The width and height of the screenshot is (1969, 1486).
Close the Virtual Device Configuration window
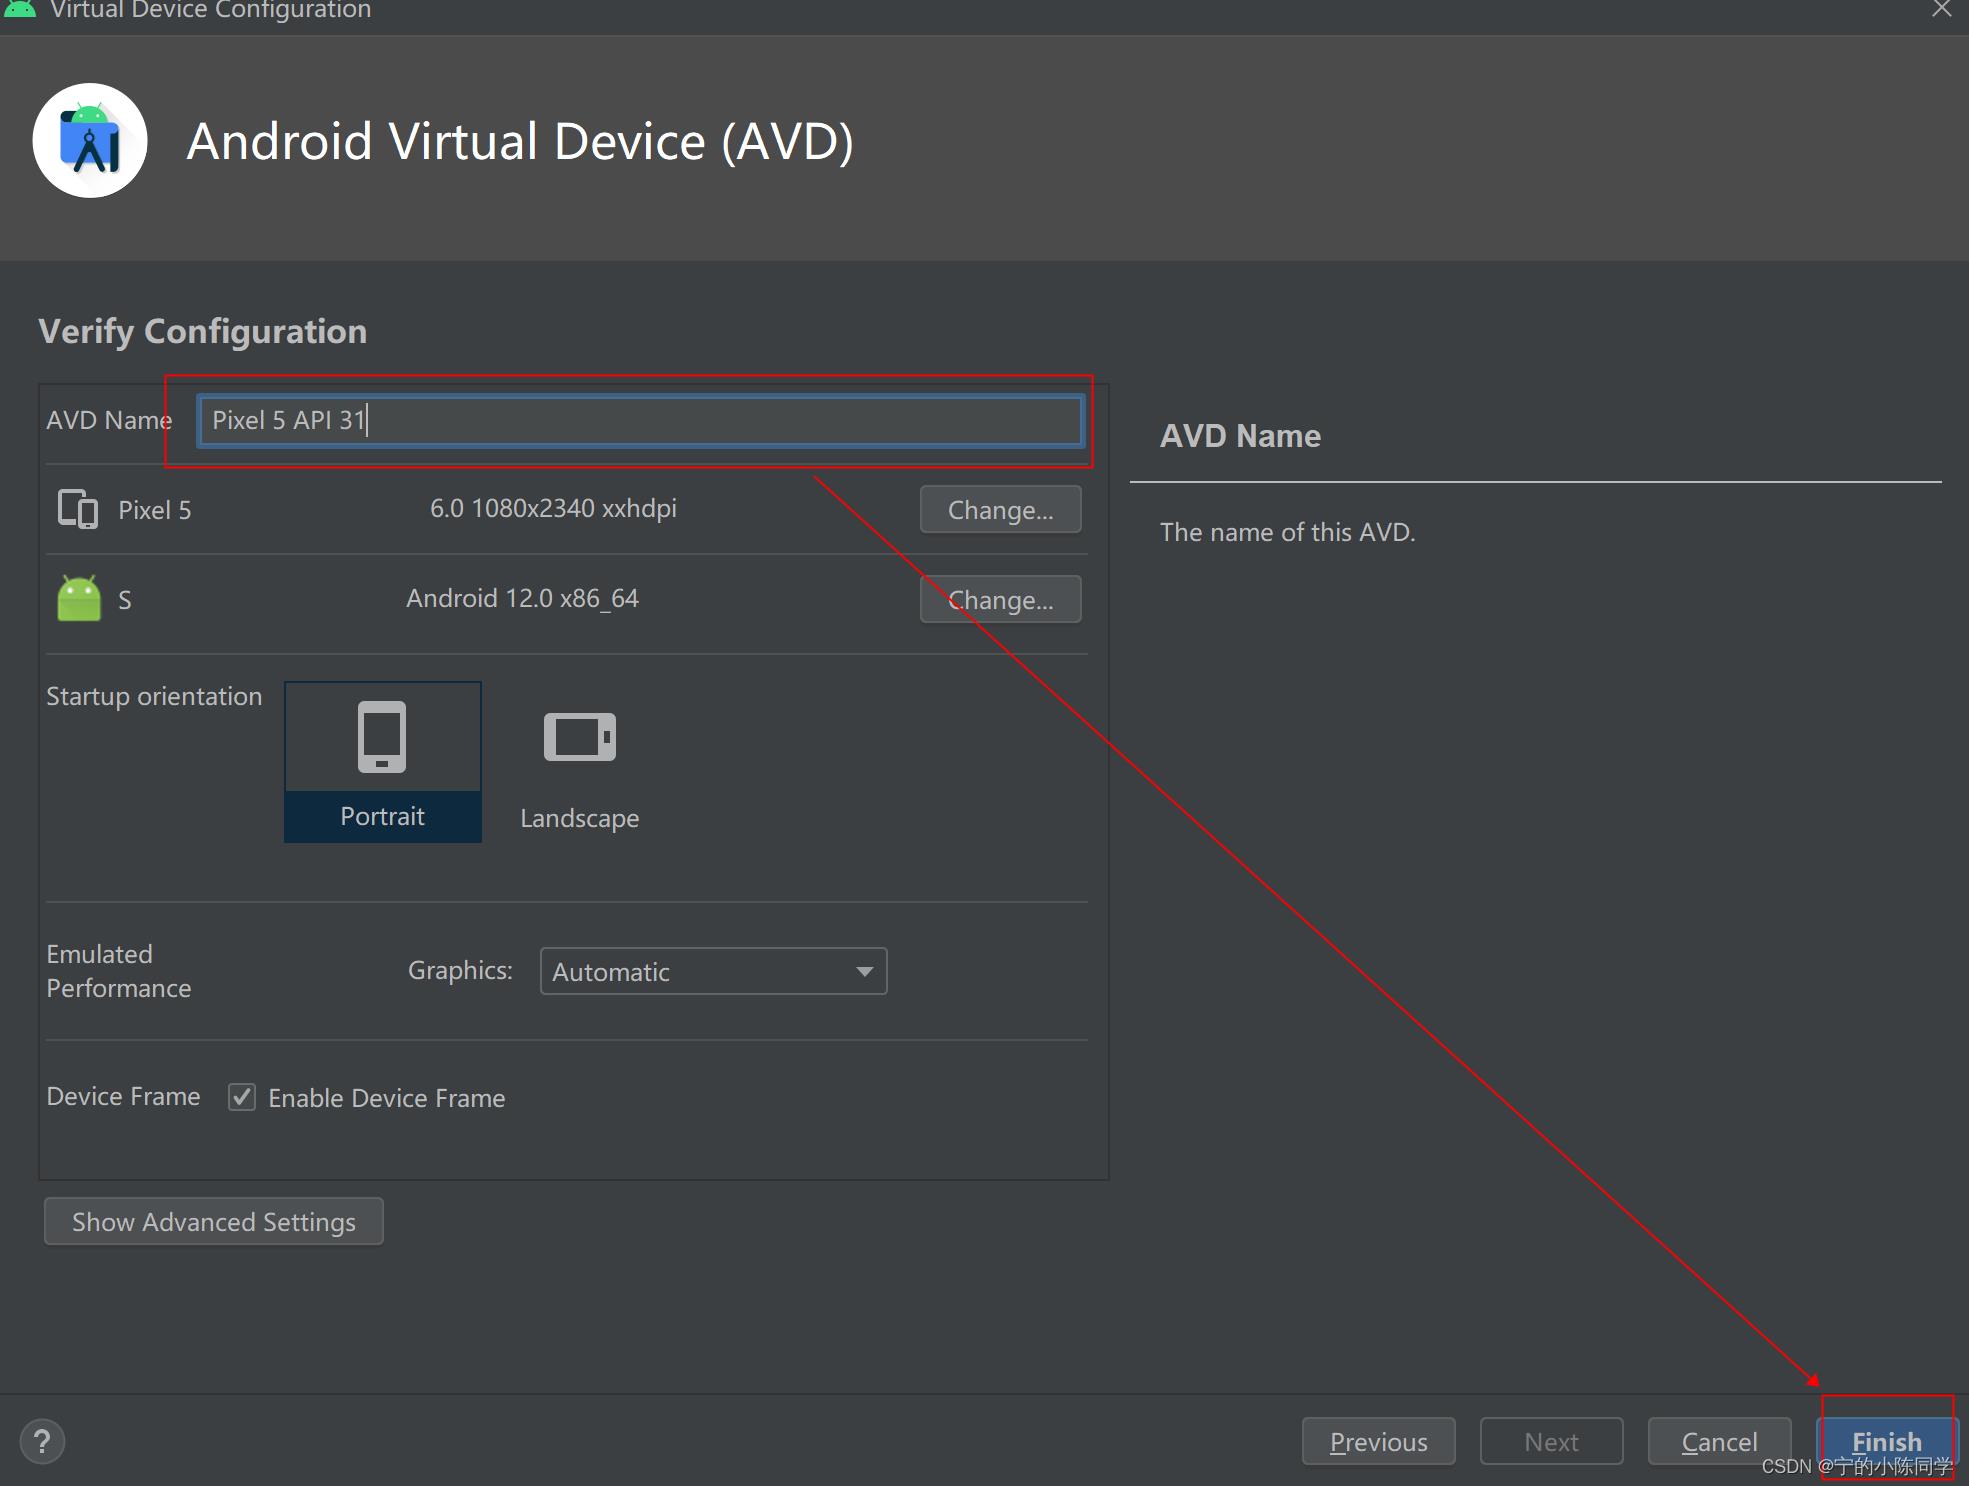(x=1941, y=9)
